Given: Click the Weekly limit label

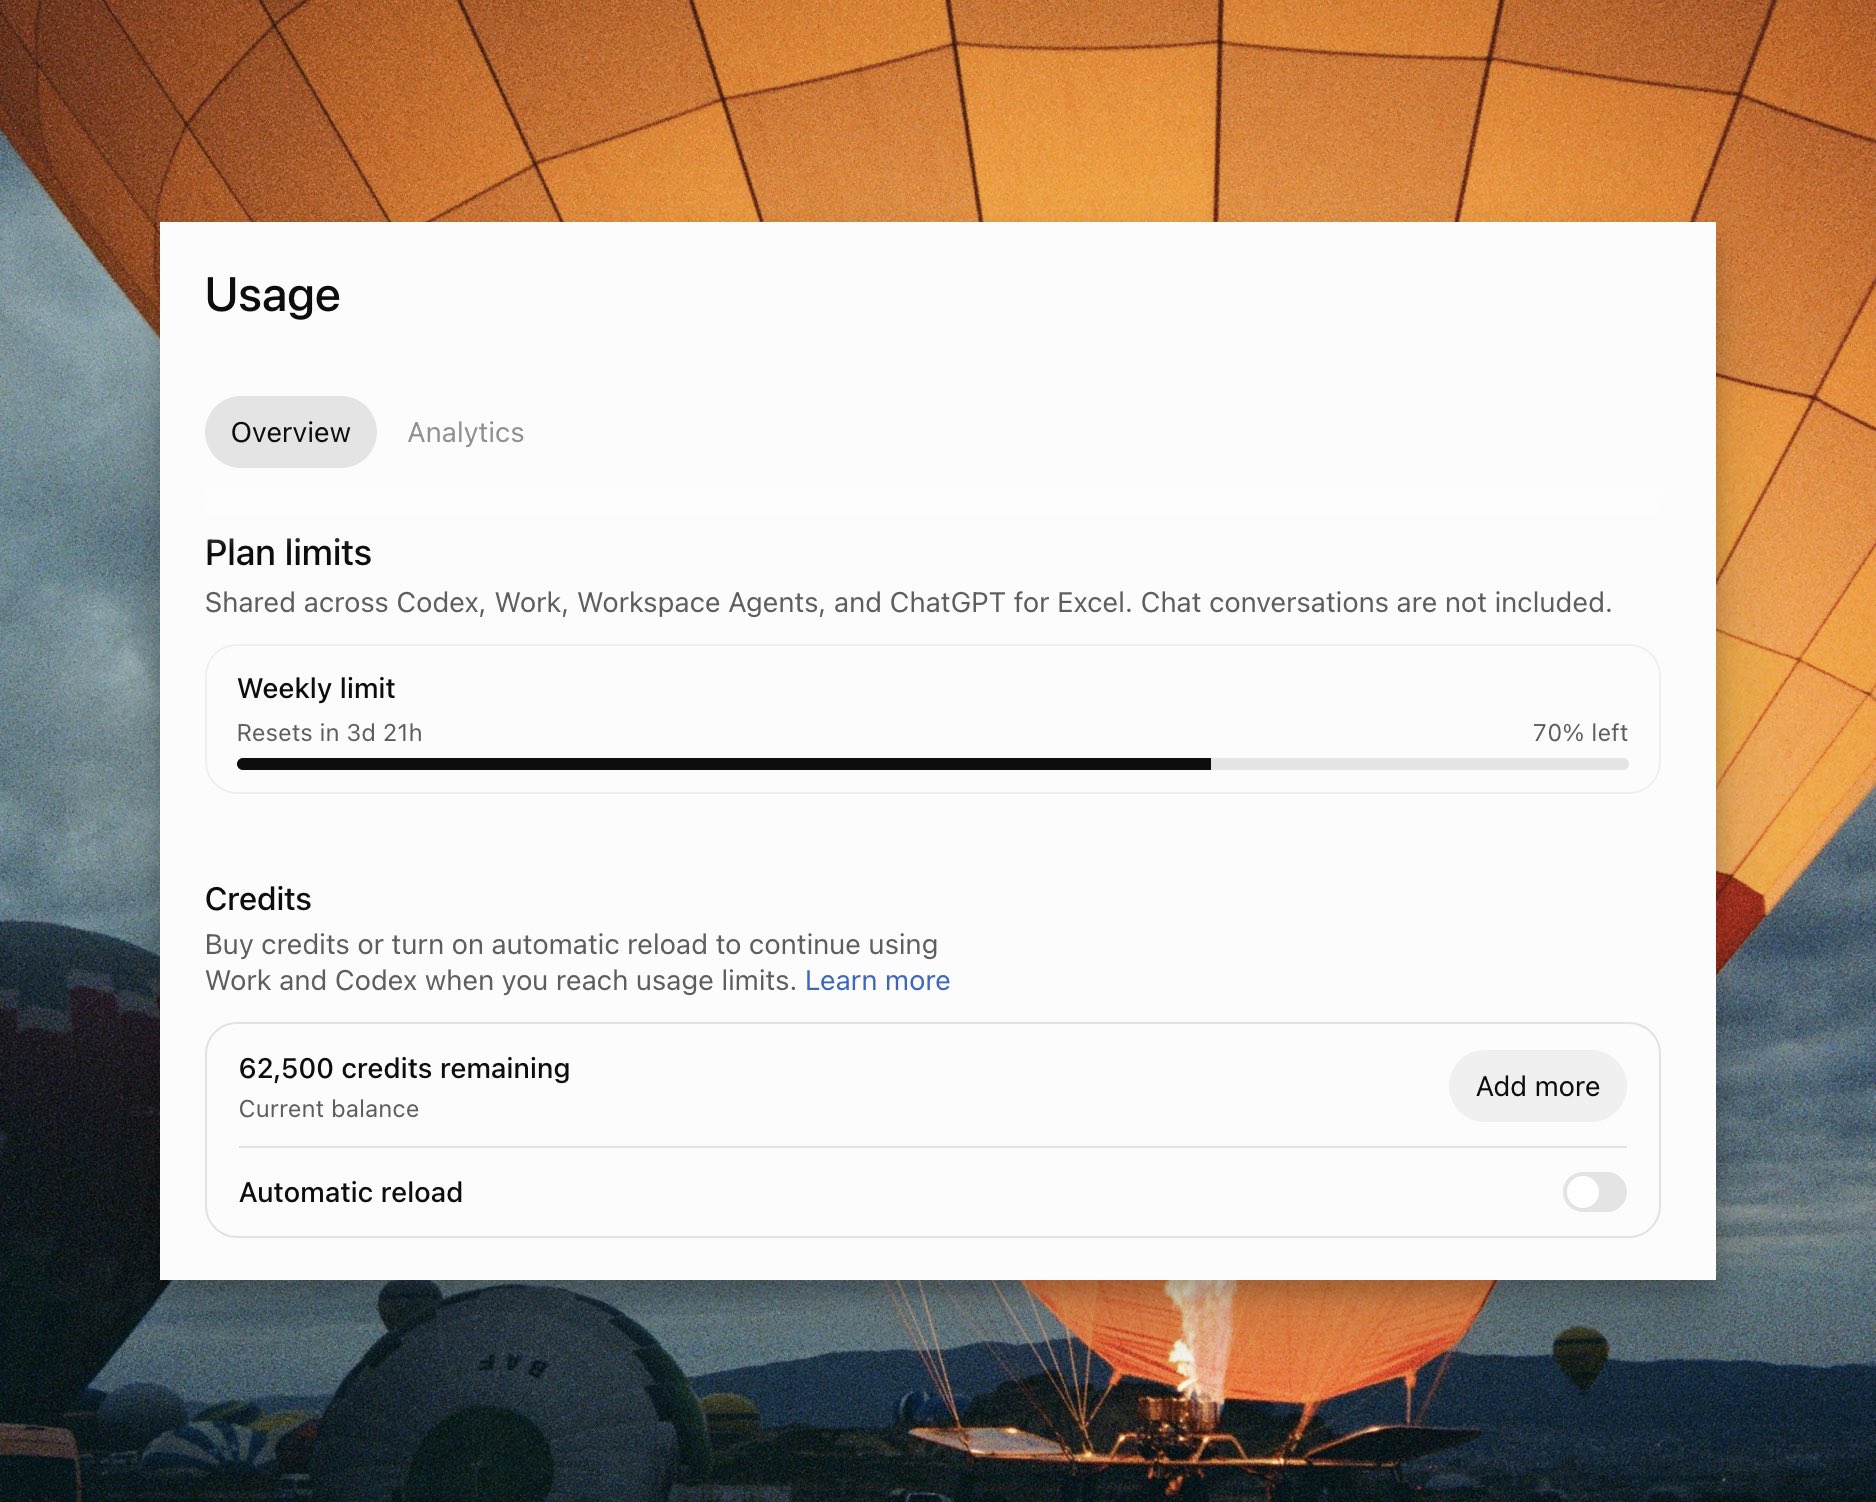Looking at the screenshot, I should click(316, 688).
